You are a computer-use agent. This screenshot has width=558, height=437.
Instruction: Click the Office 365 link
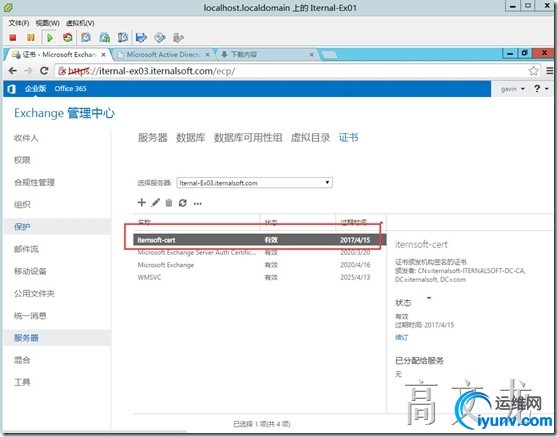pyautogui.click(x=70, y=89)
